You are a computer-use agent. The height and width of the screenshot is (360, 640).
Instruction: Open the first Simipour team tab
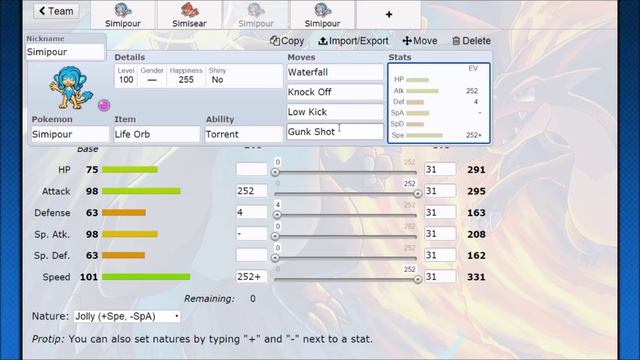122,15
